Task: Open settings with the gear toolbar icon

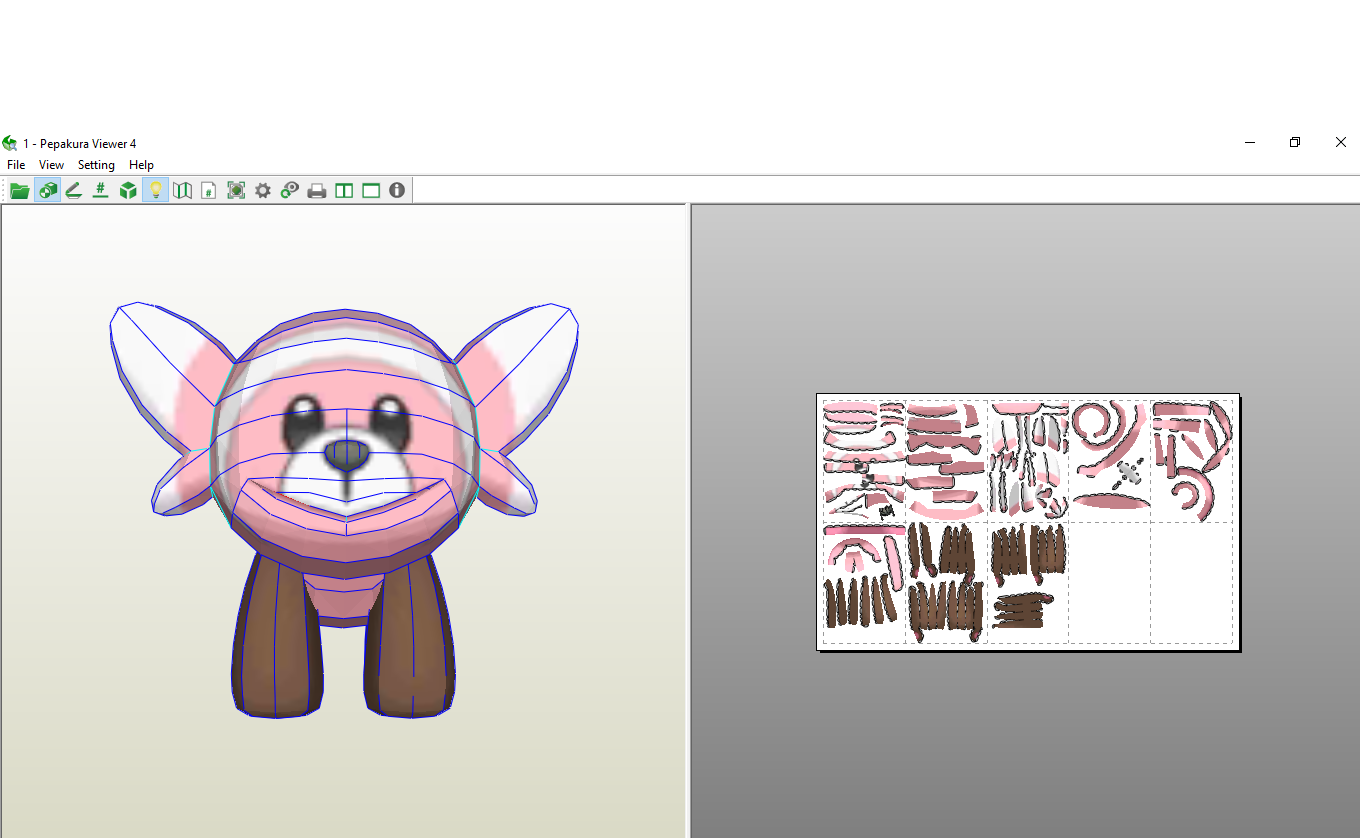Action: [263, 190]
